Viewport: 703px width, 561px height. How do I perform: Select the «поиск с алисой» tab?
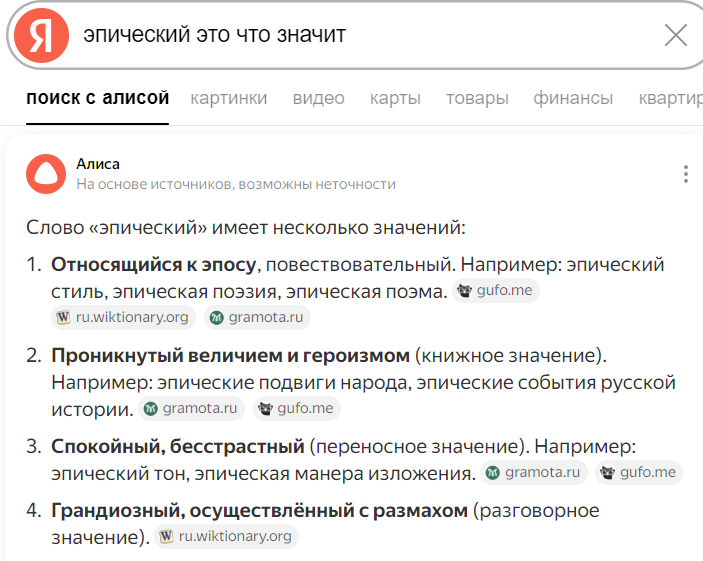98,98
